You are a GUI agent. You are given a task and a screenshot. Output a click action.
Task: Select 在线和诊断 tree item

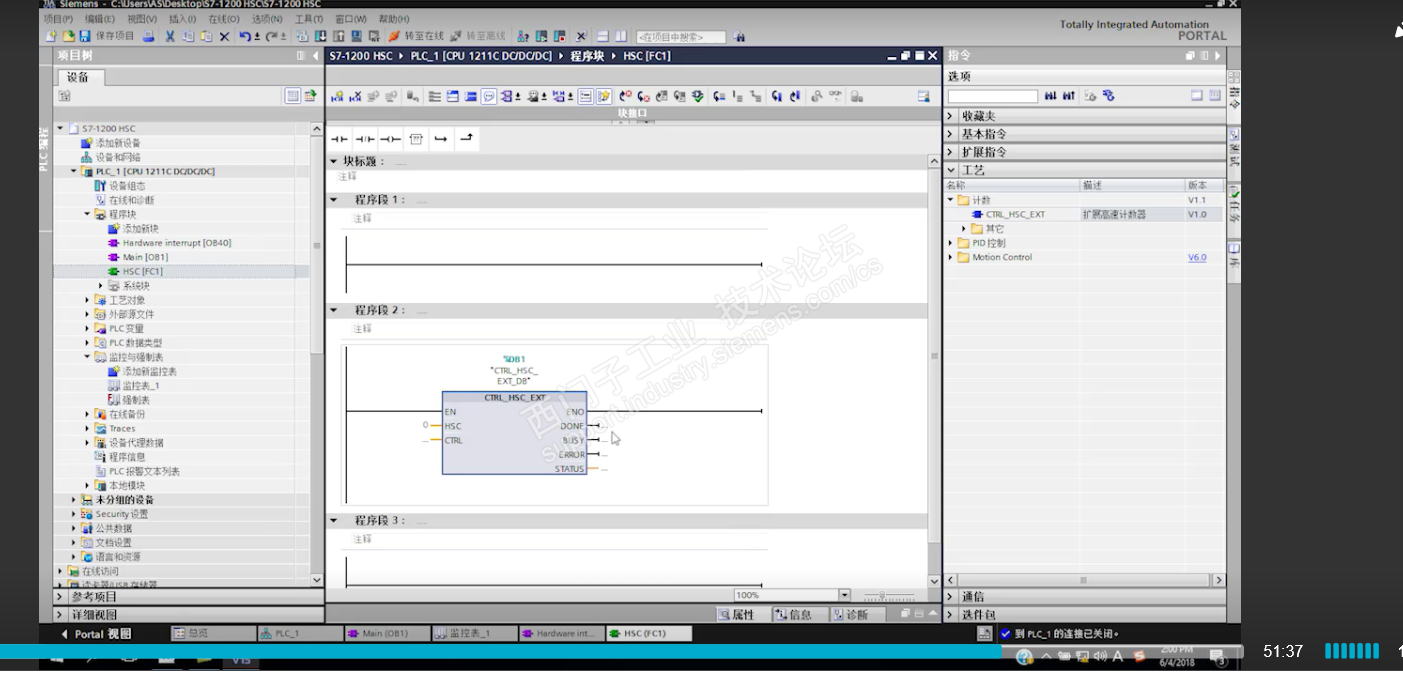(131, 200)
